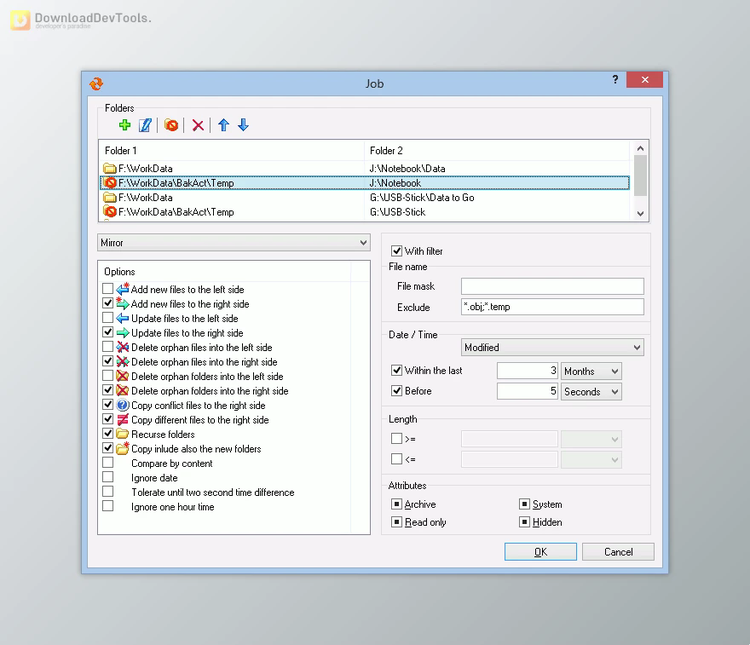
Task: Enable 'Ignore one hour time' option
Action: coord(108,506)
